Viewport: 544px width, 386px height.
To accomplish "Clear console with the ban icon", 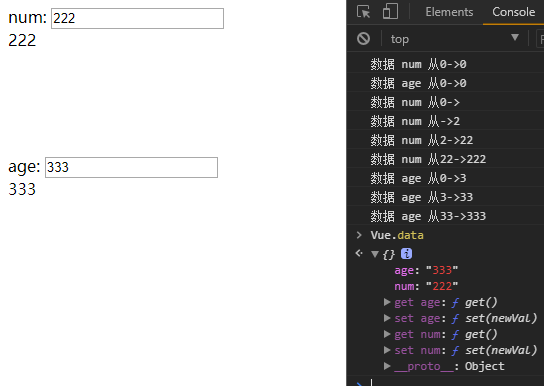I will pos(363,38).
